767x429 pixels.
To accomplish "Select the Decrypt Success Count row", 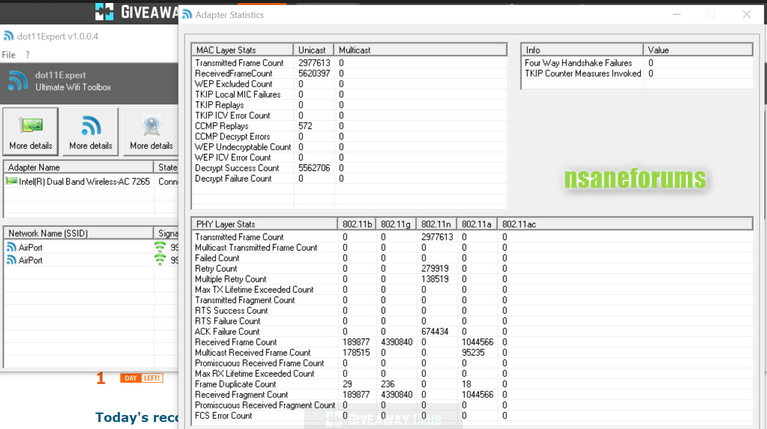I will pos(349,168).
